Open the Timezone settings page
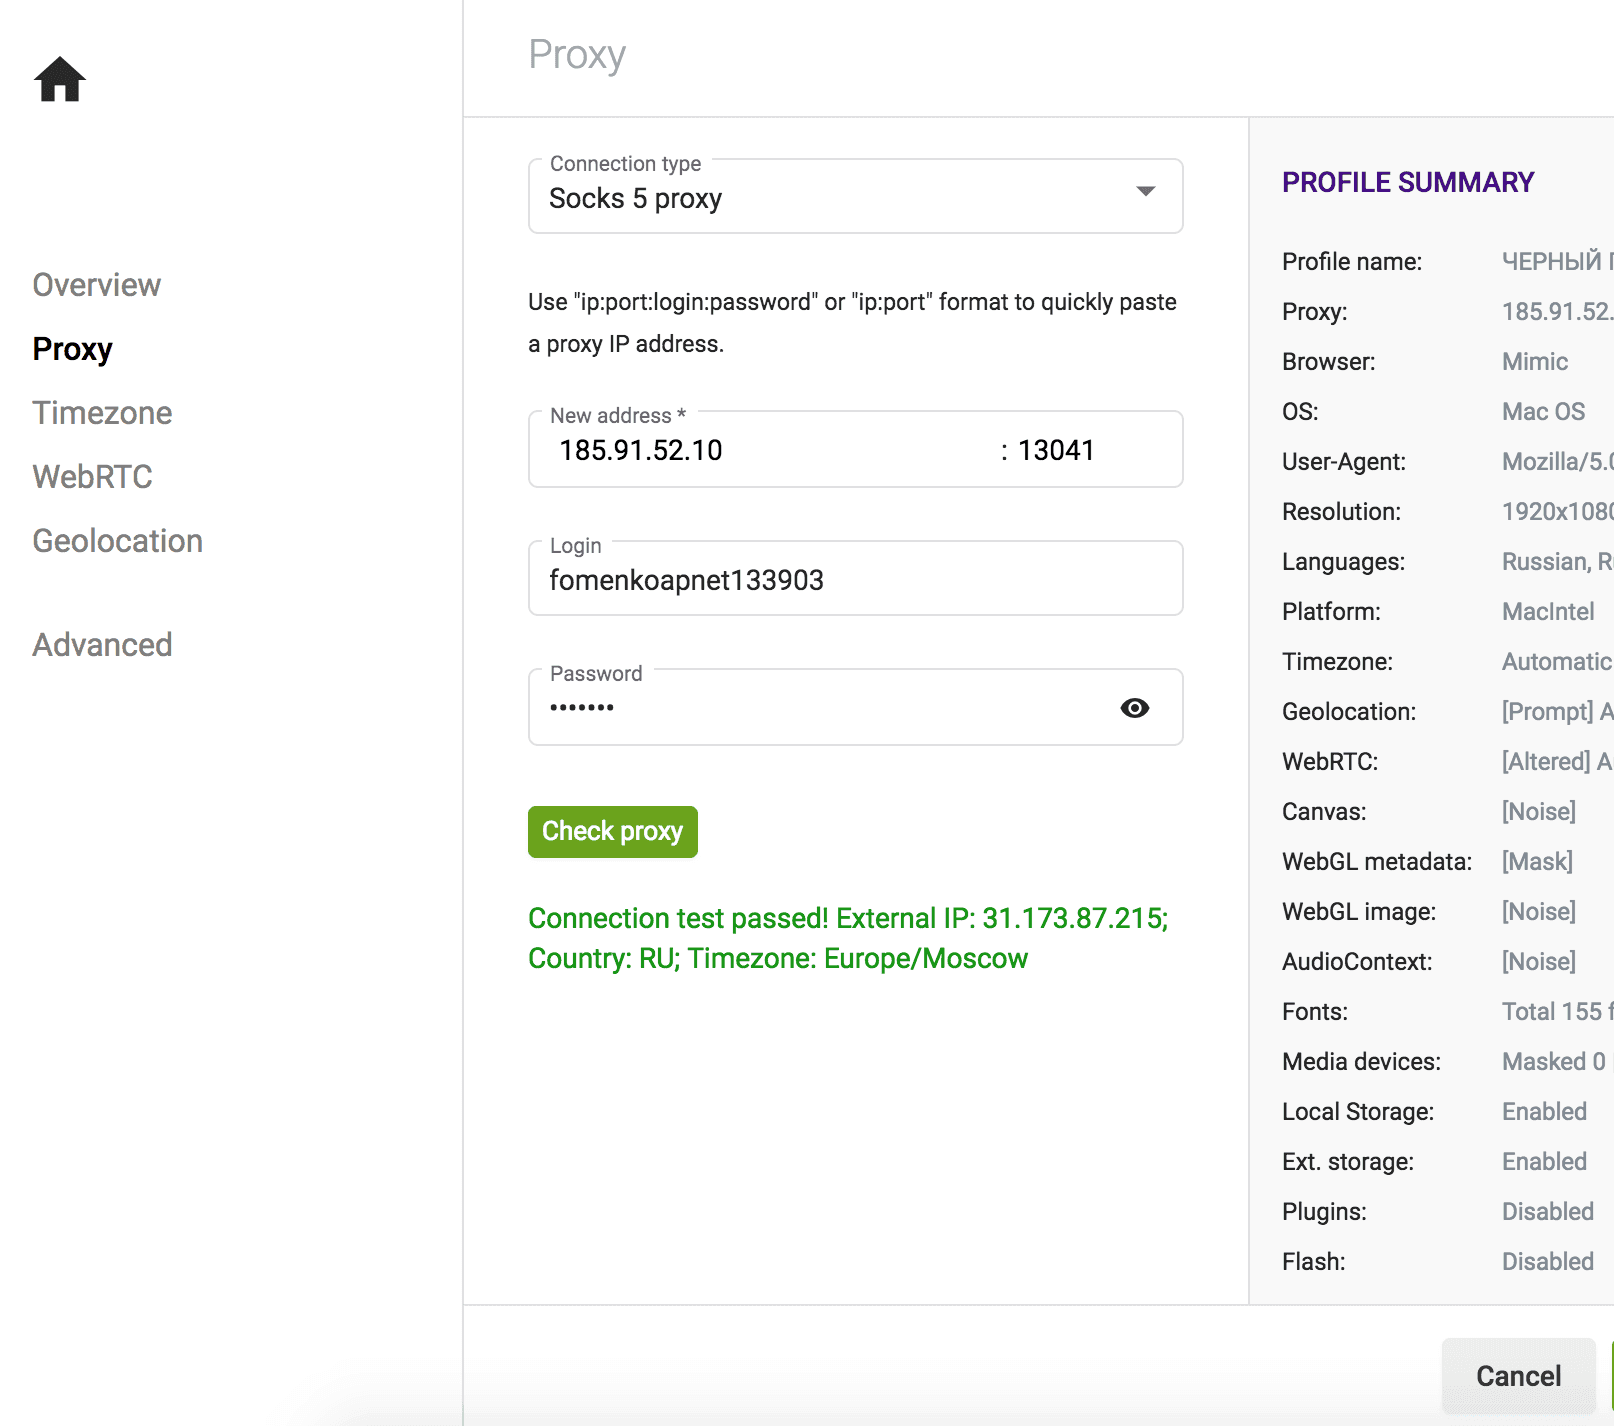 101,412
